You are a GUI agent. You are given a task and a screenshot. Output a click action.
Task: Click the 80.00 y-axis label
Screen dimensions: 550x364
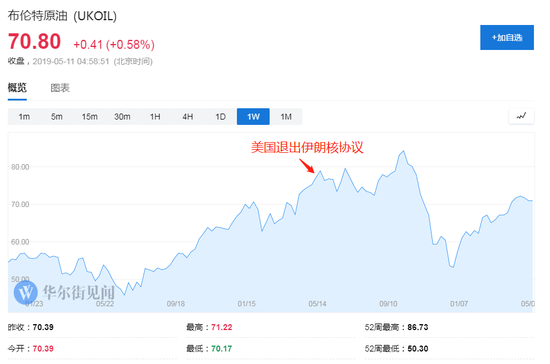20,167
